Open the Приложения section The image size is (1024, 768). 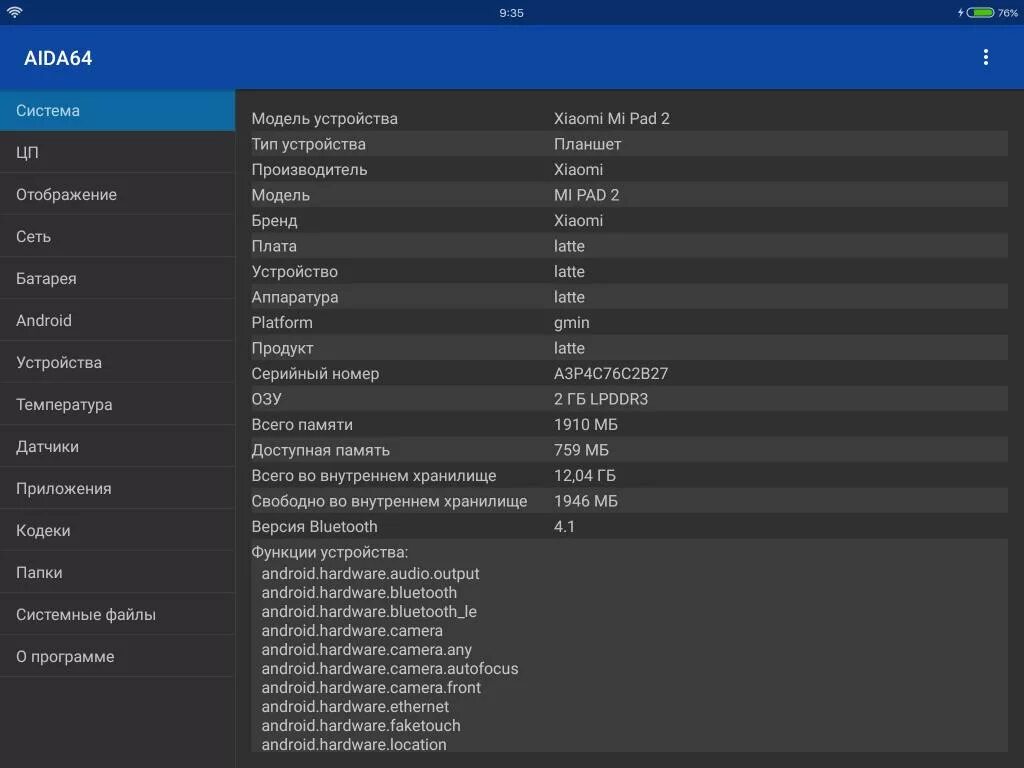[x=118, y=488]
